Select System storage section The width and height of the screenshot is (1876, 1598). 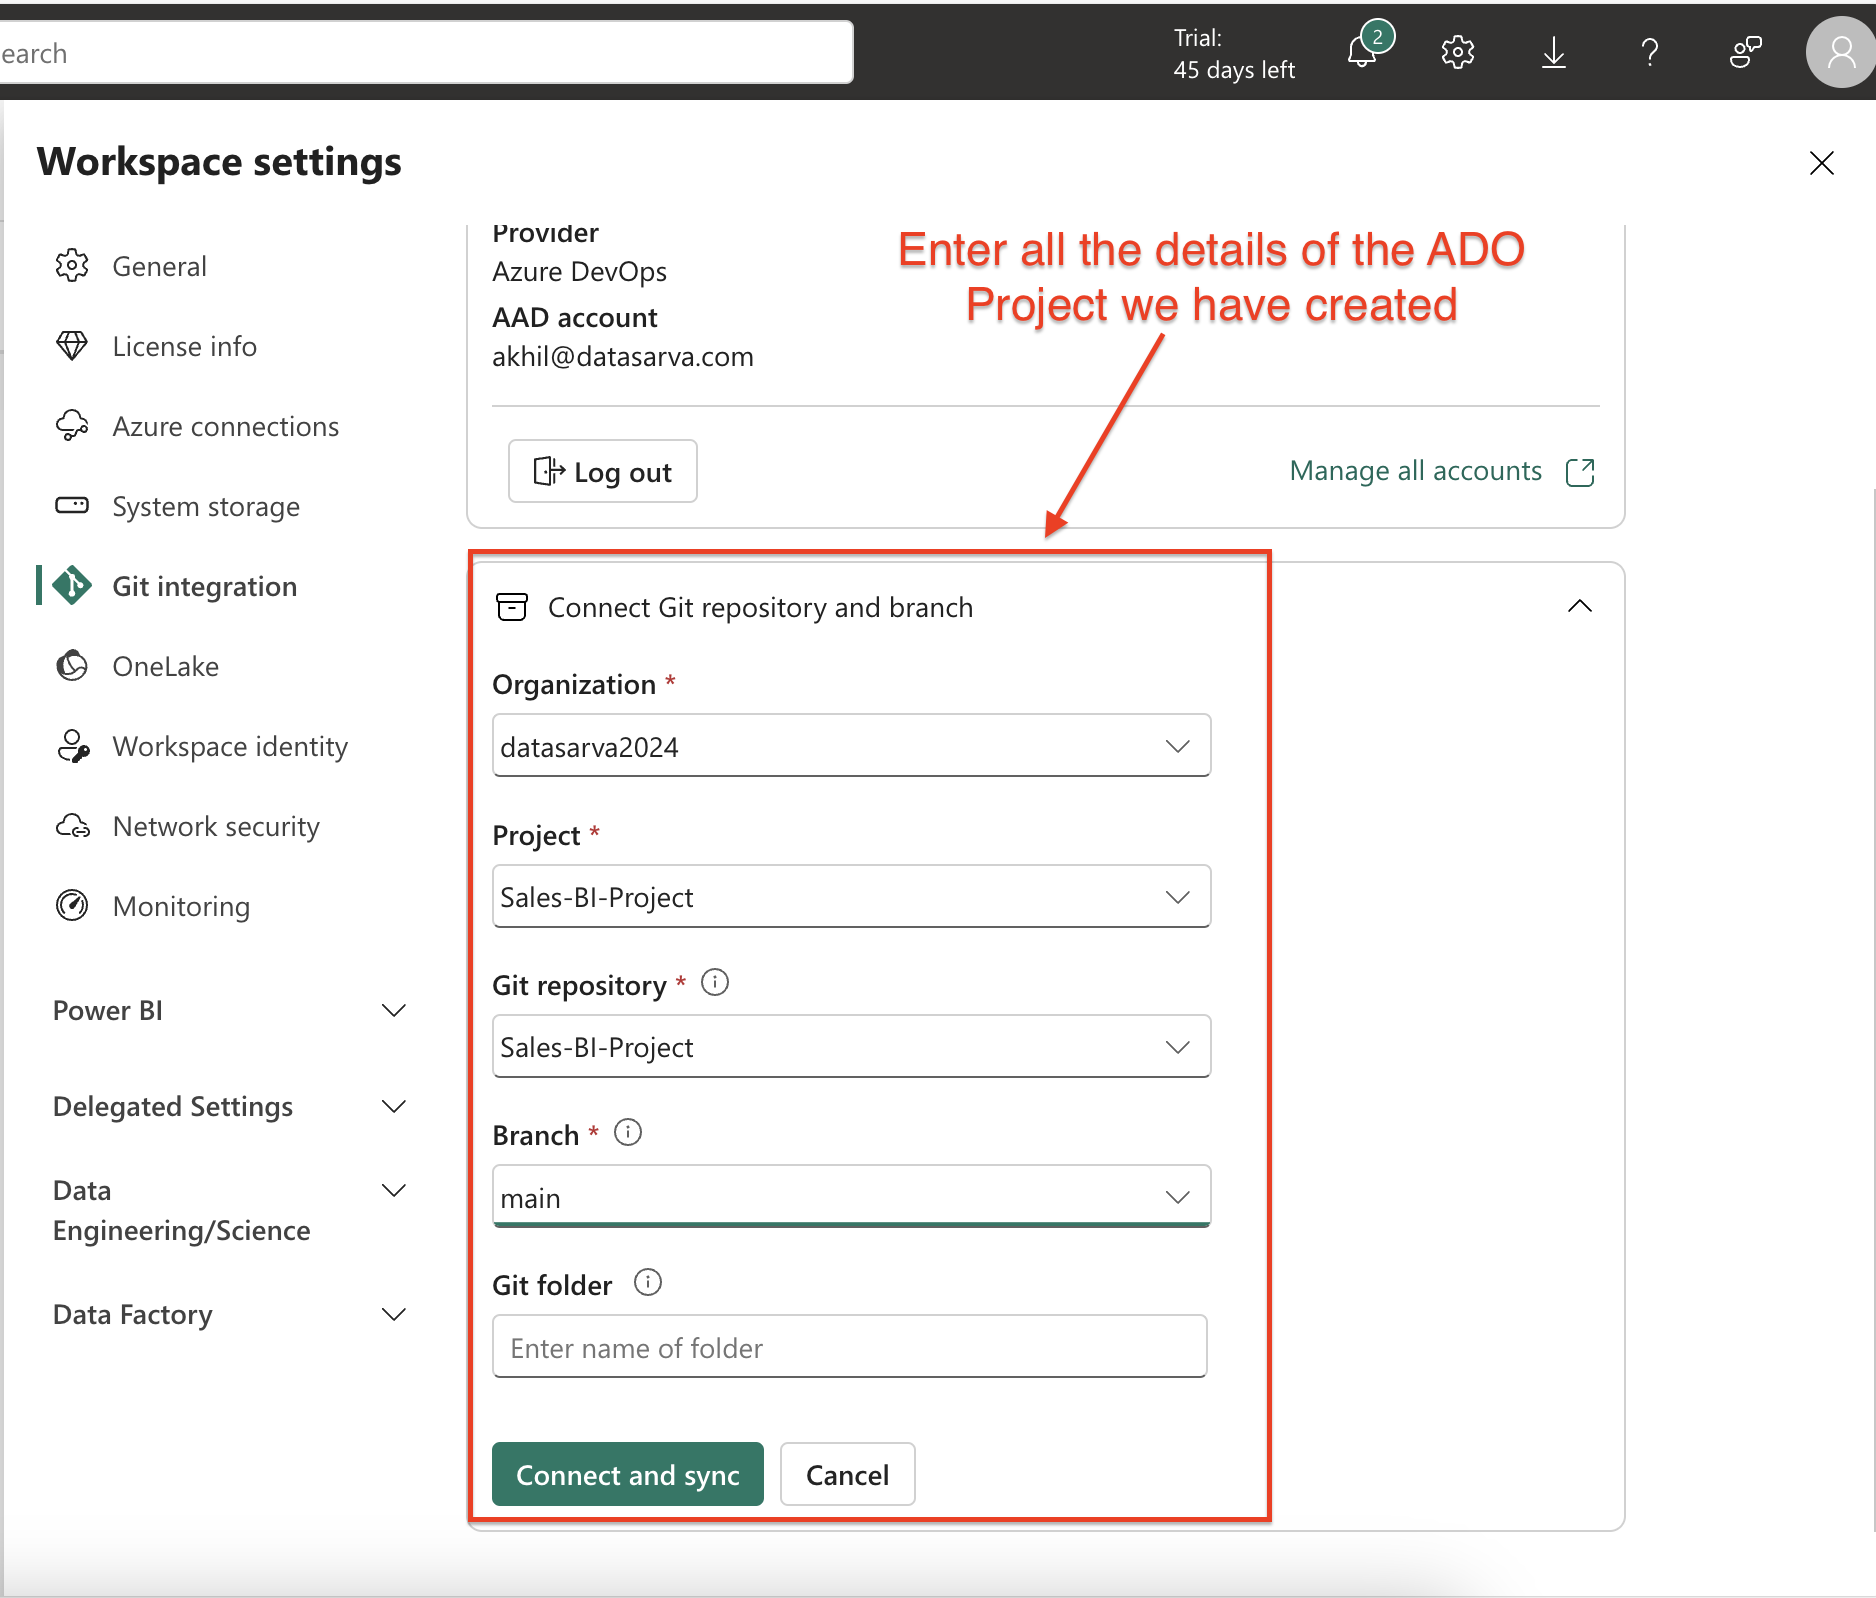206,506
